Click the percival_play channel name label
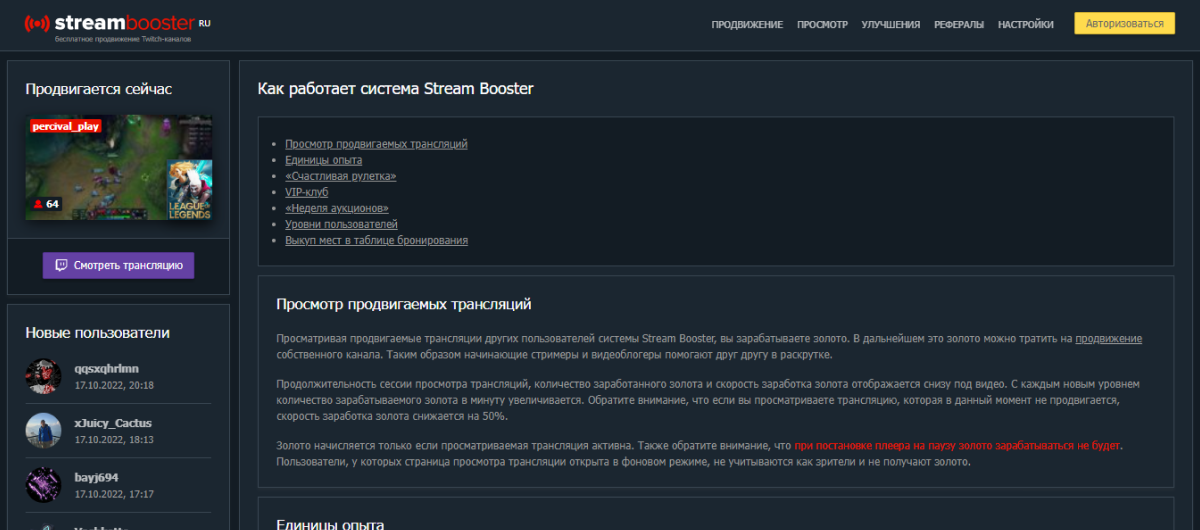Viewport: 1200px width, 530px height. (x=65, y=127)
